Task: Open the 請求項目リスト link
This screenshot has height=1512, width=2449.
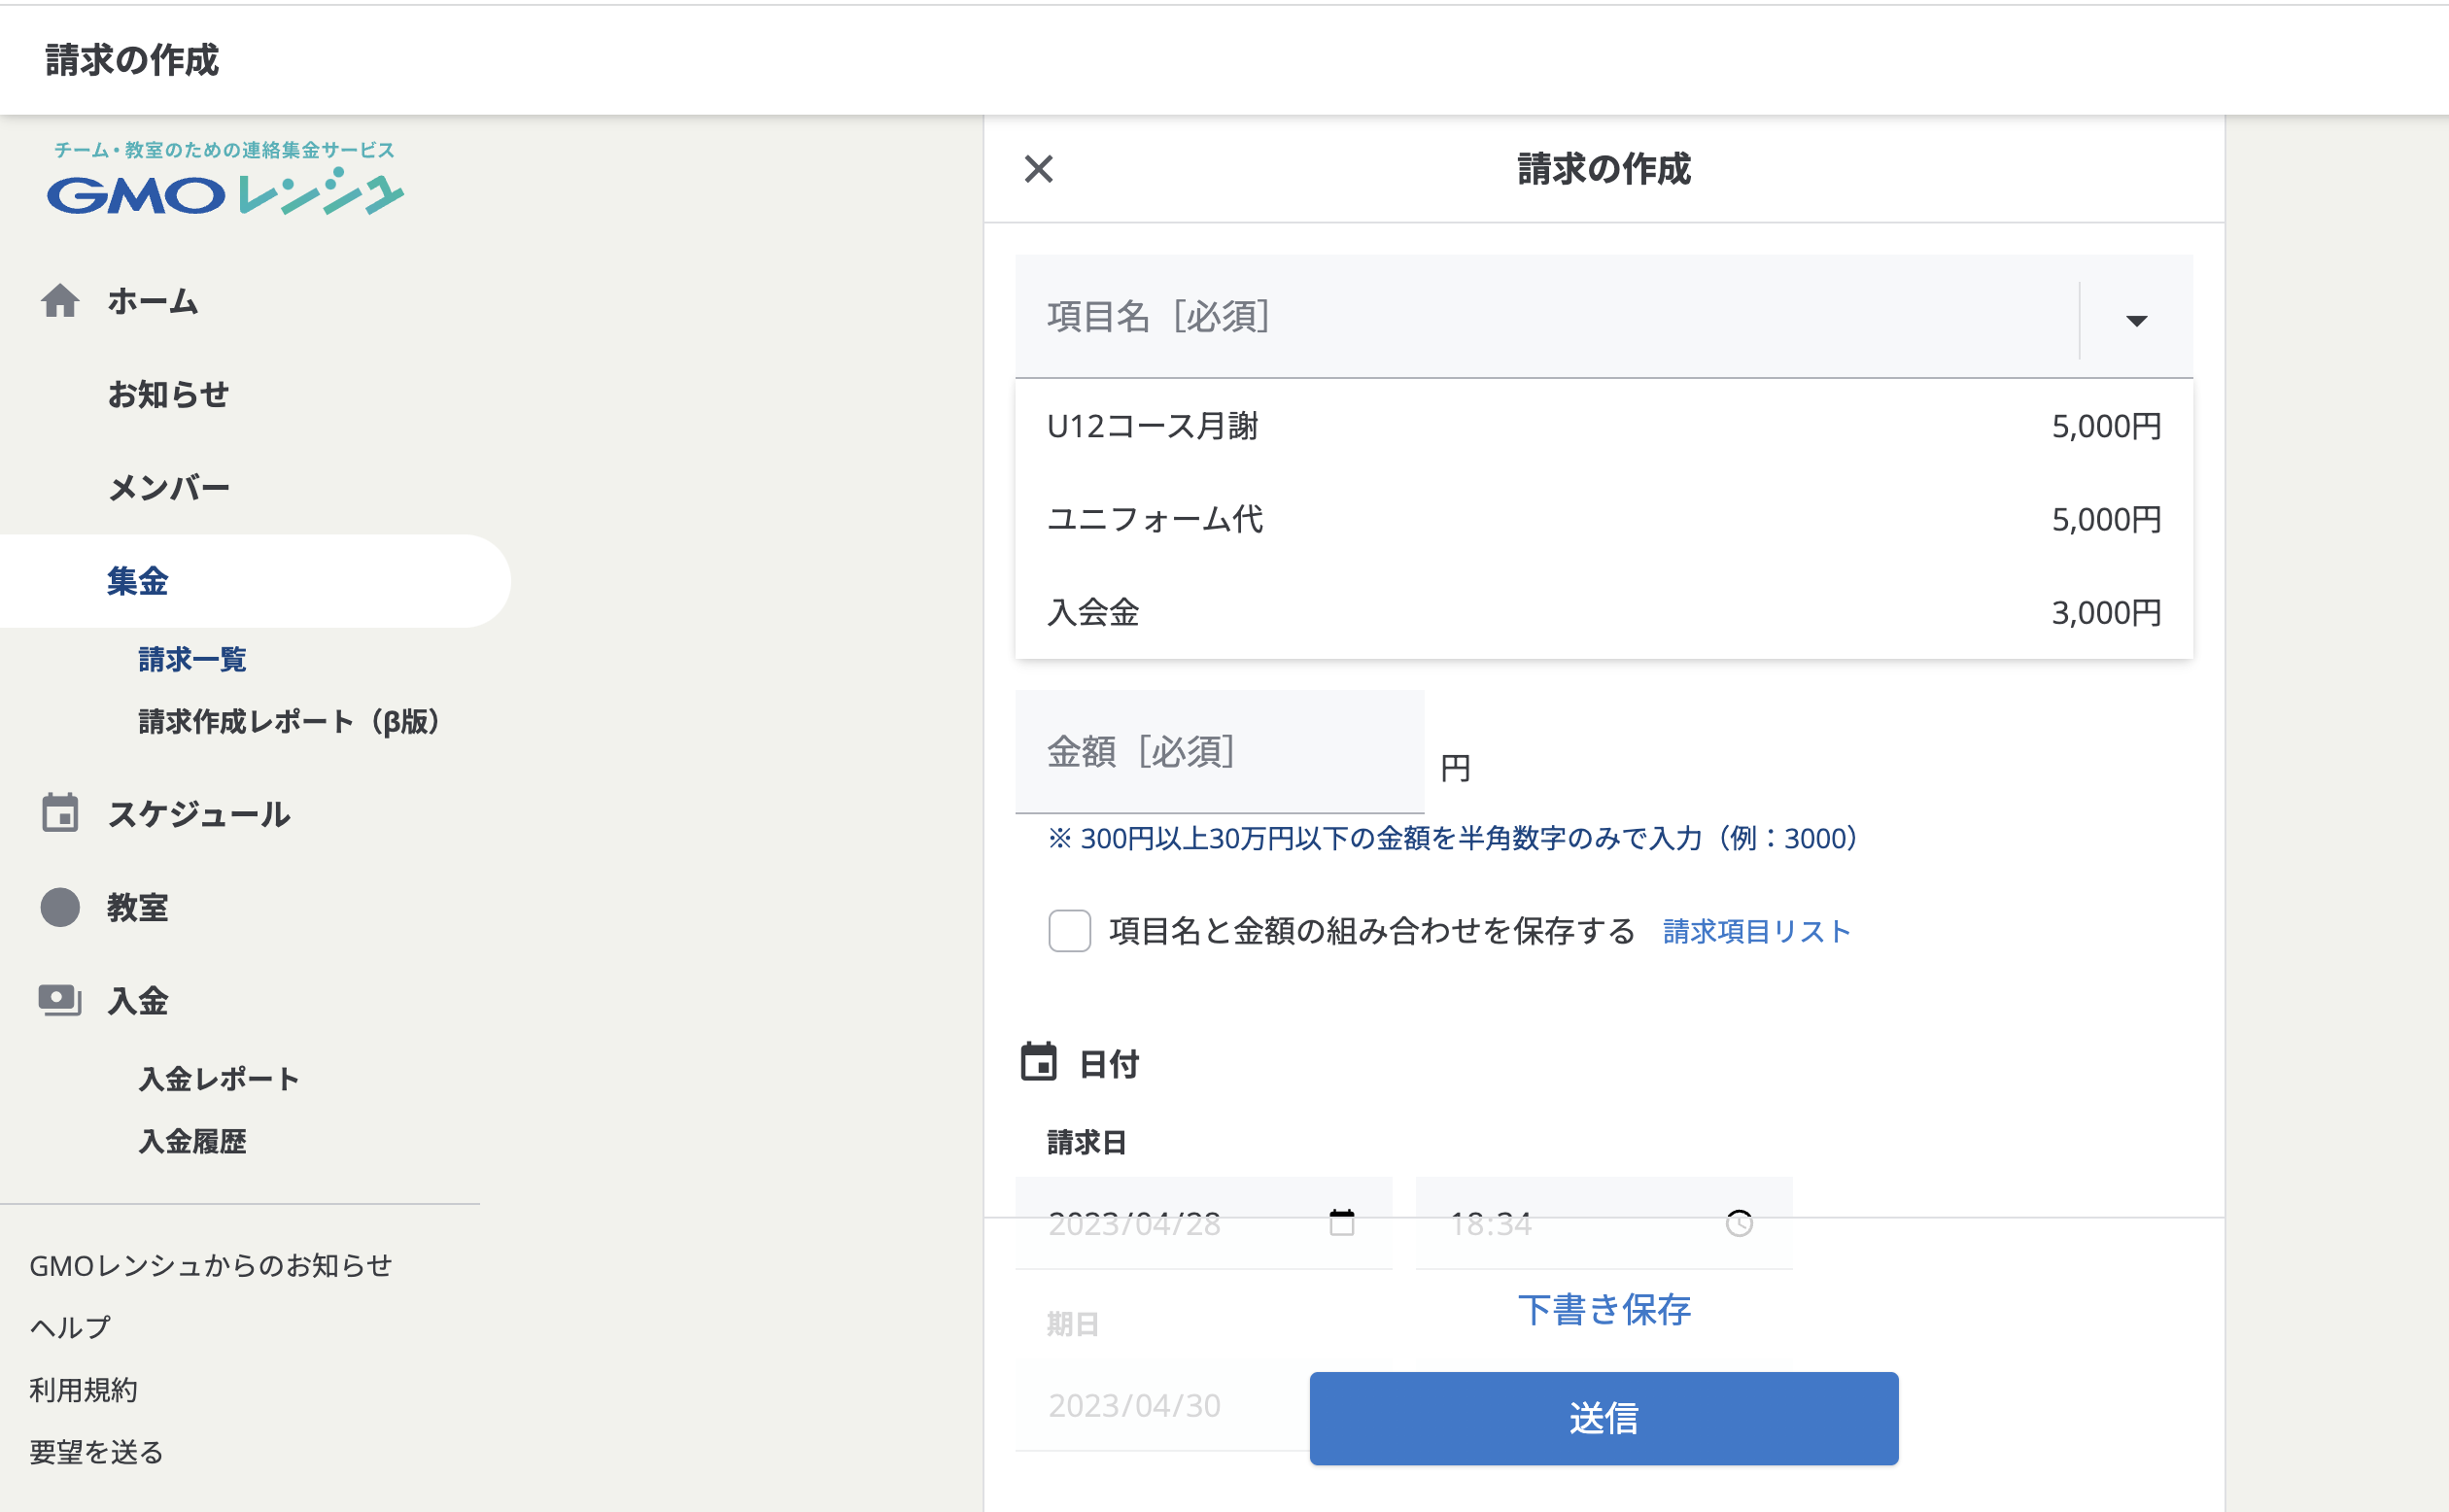Action: [1756, 932]
